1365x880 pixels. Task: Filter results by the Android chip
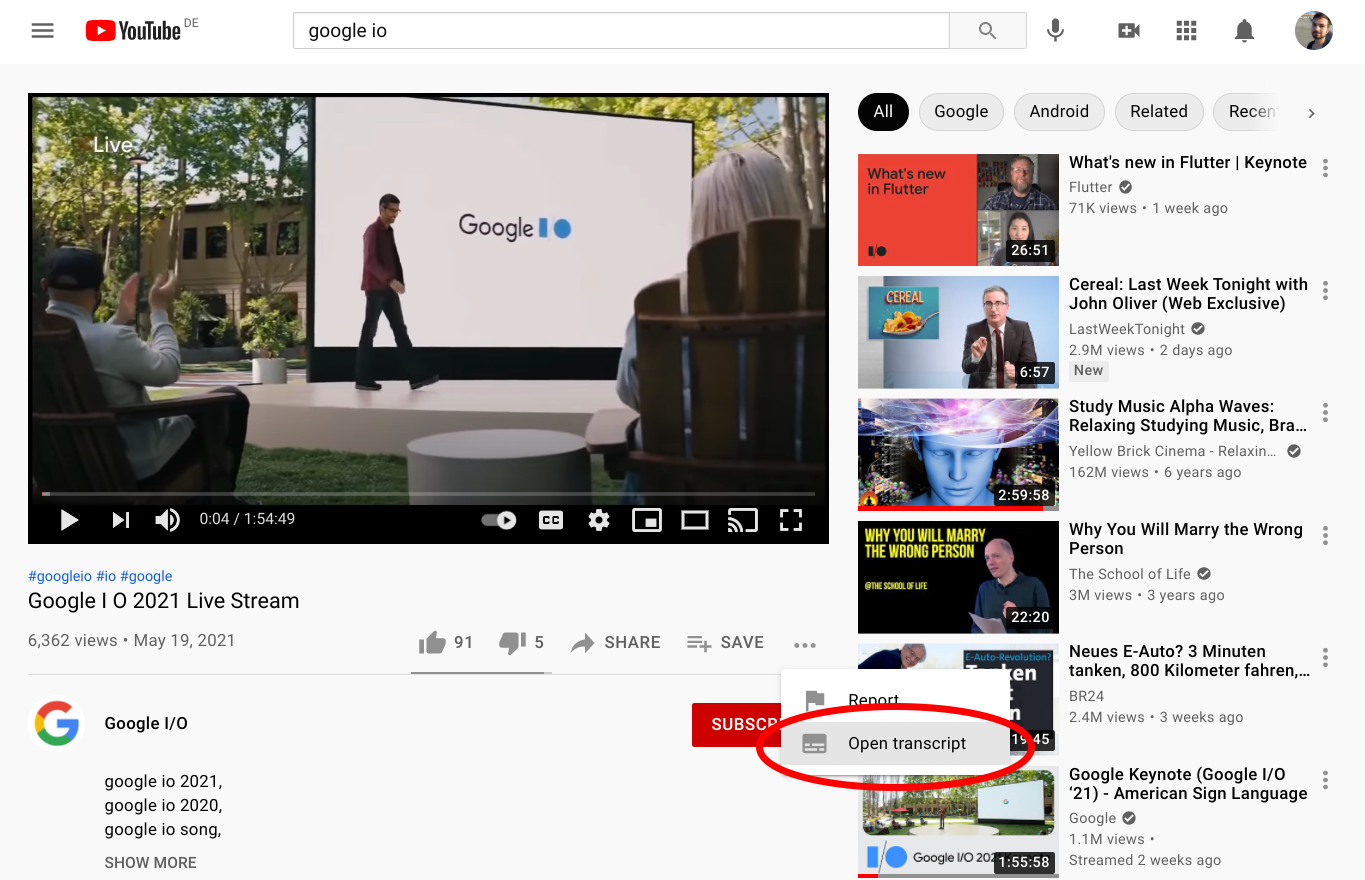pyautogui.click(x=1059, y=112)
